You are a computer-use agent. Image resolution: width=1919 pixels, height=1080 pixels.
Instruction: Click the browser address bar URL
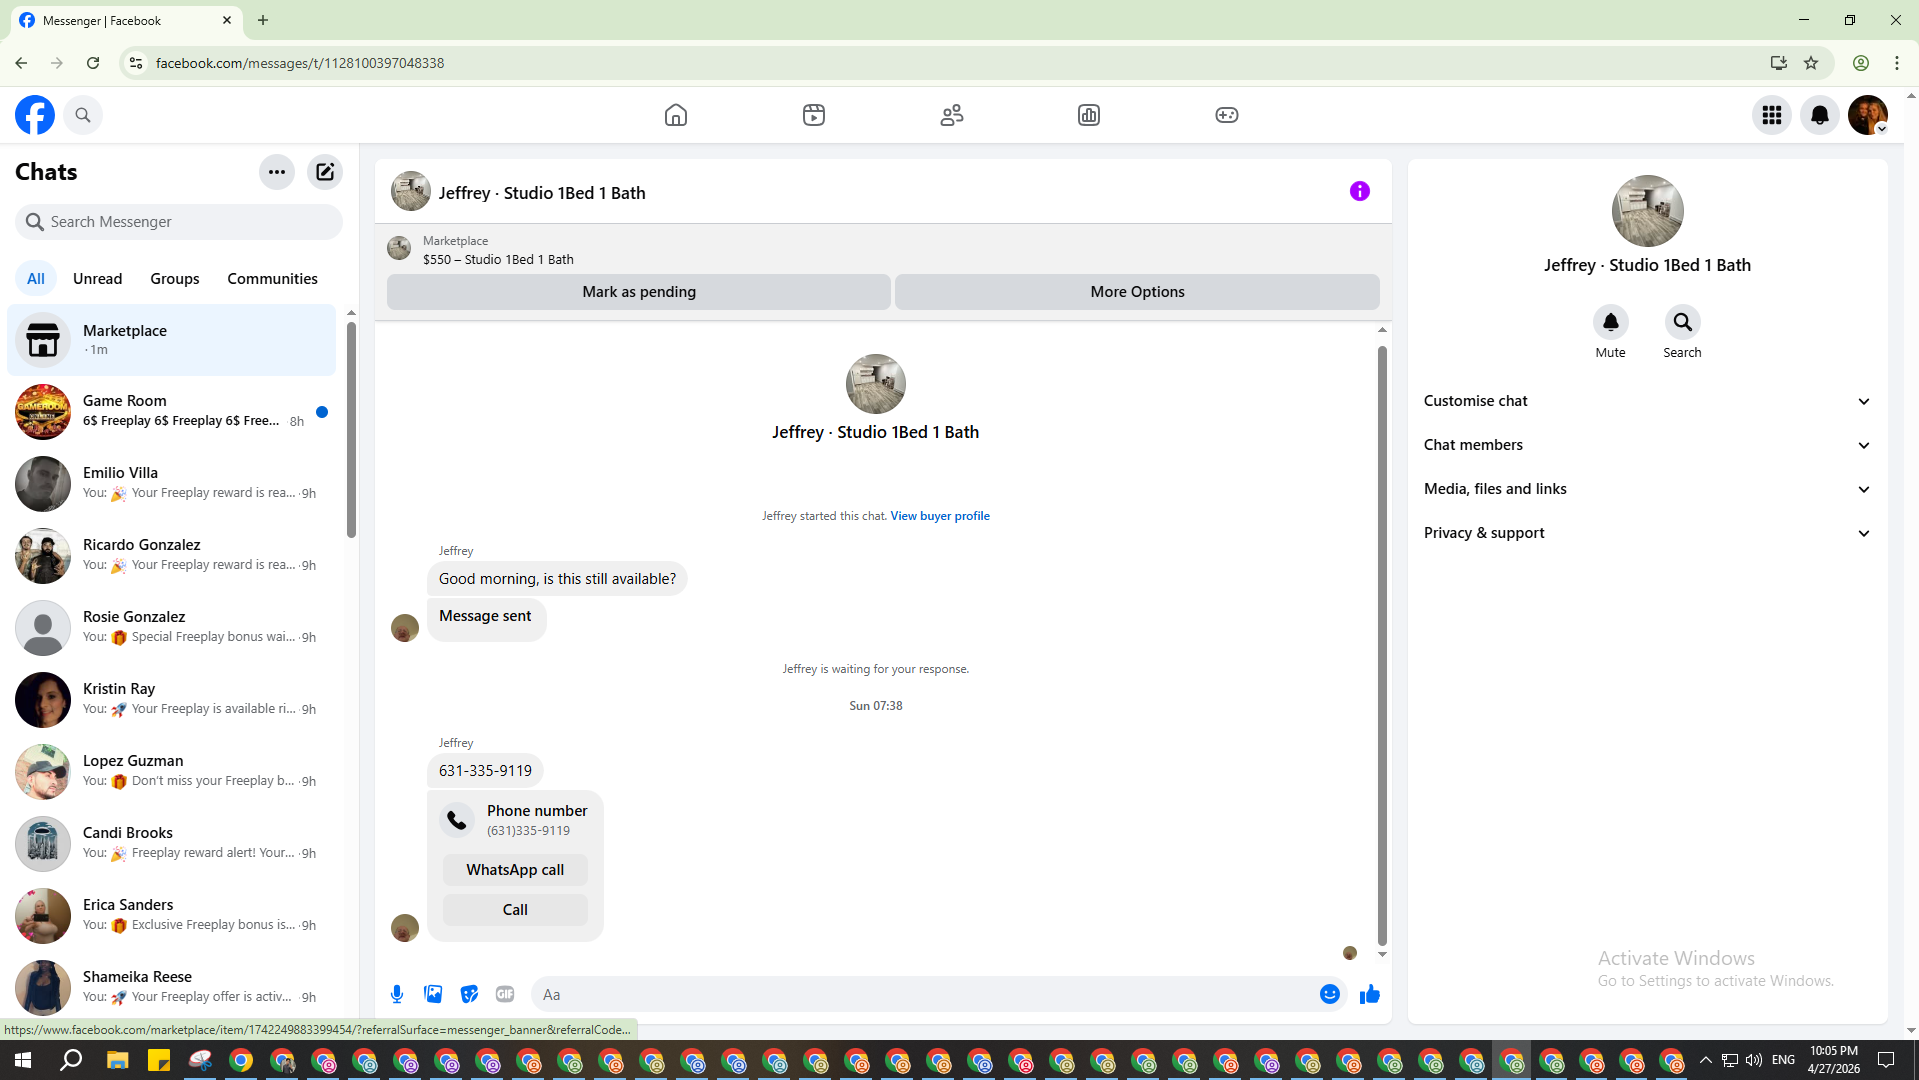(x=300, y=63)
